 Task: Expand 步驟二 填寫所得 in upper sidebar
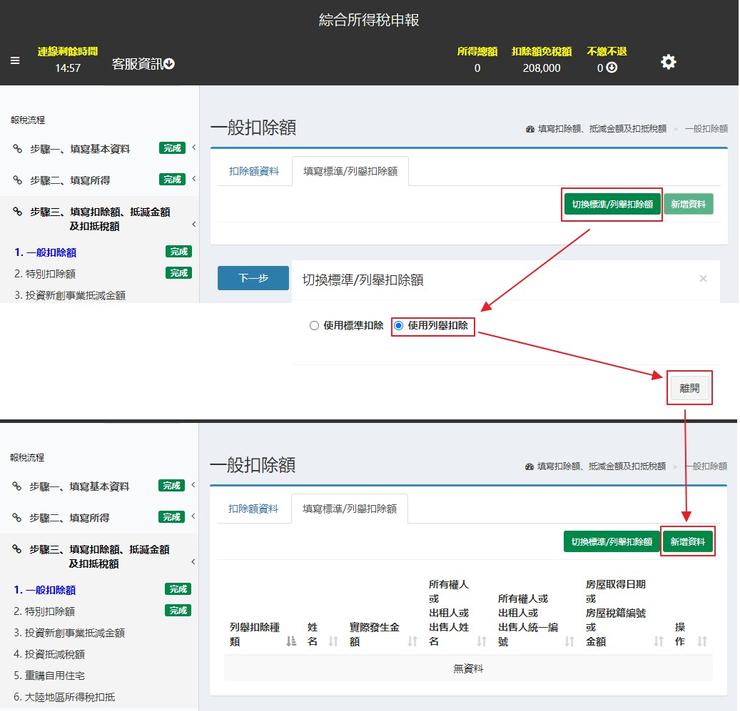coord(193,180)
